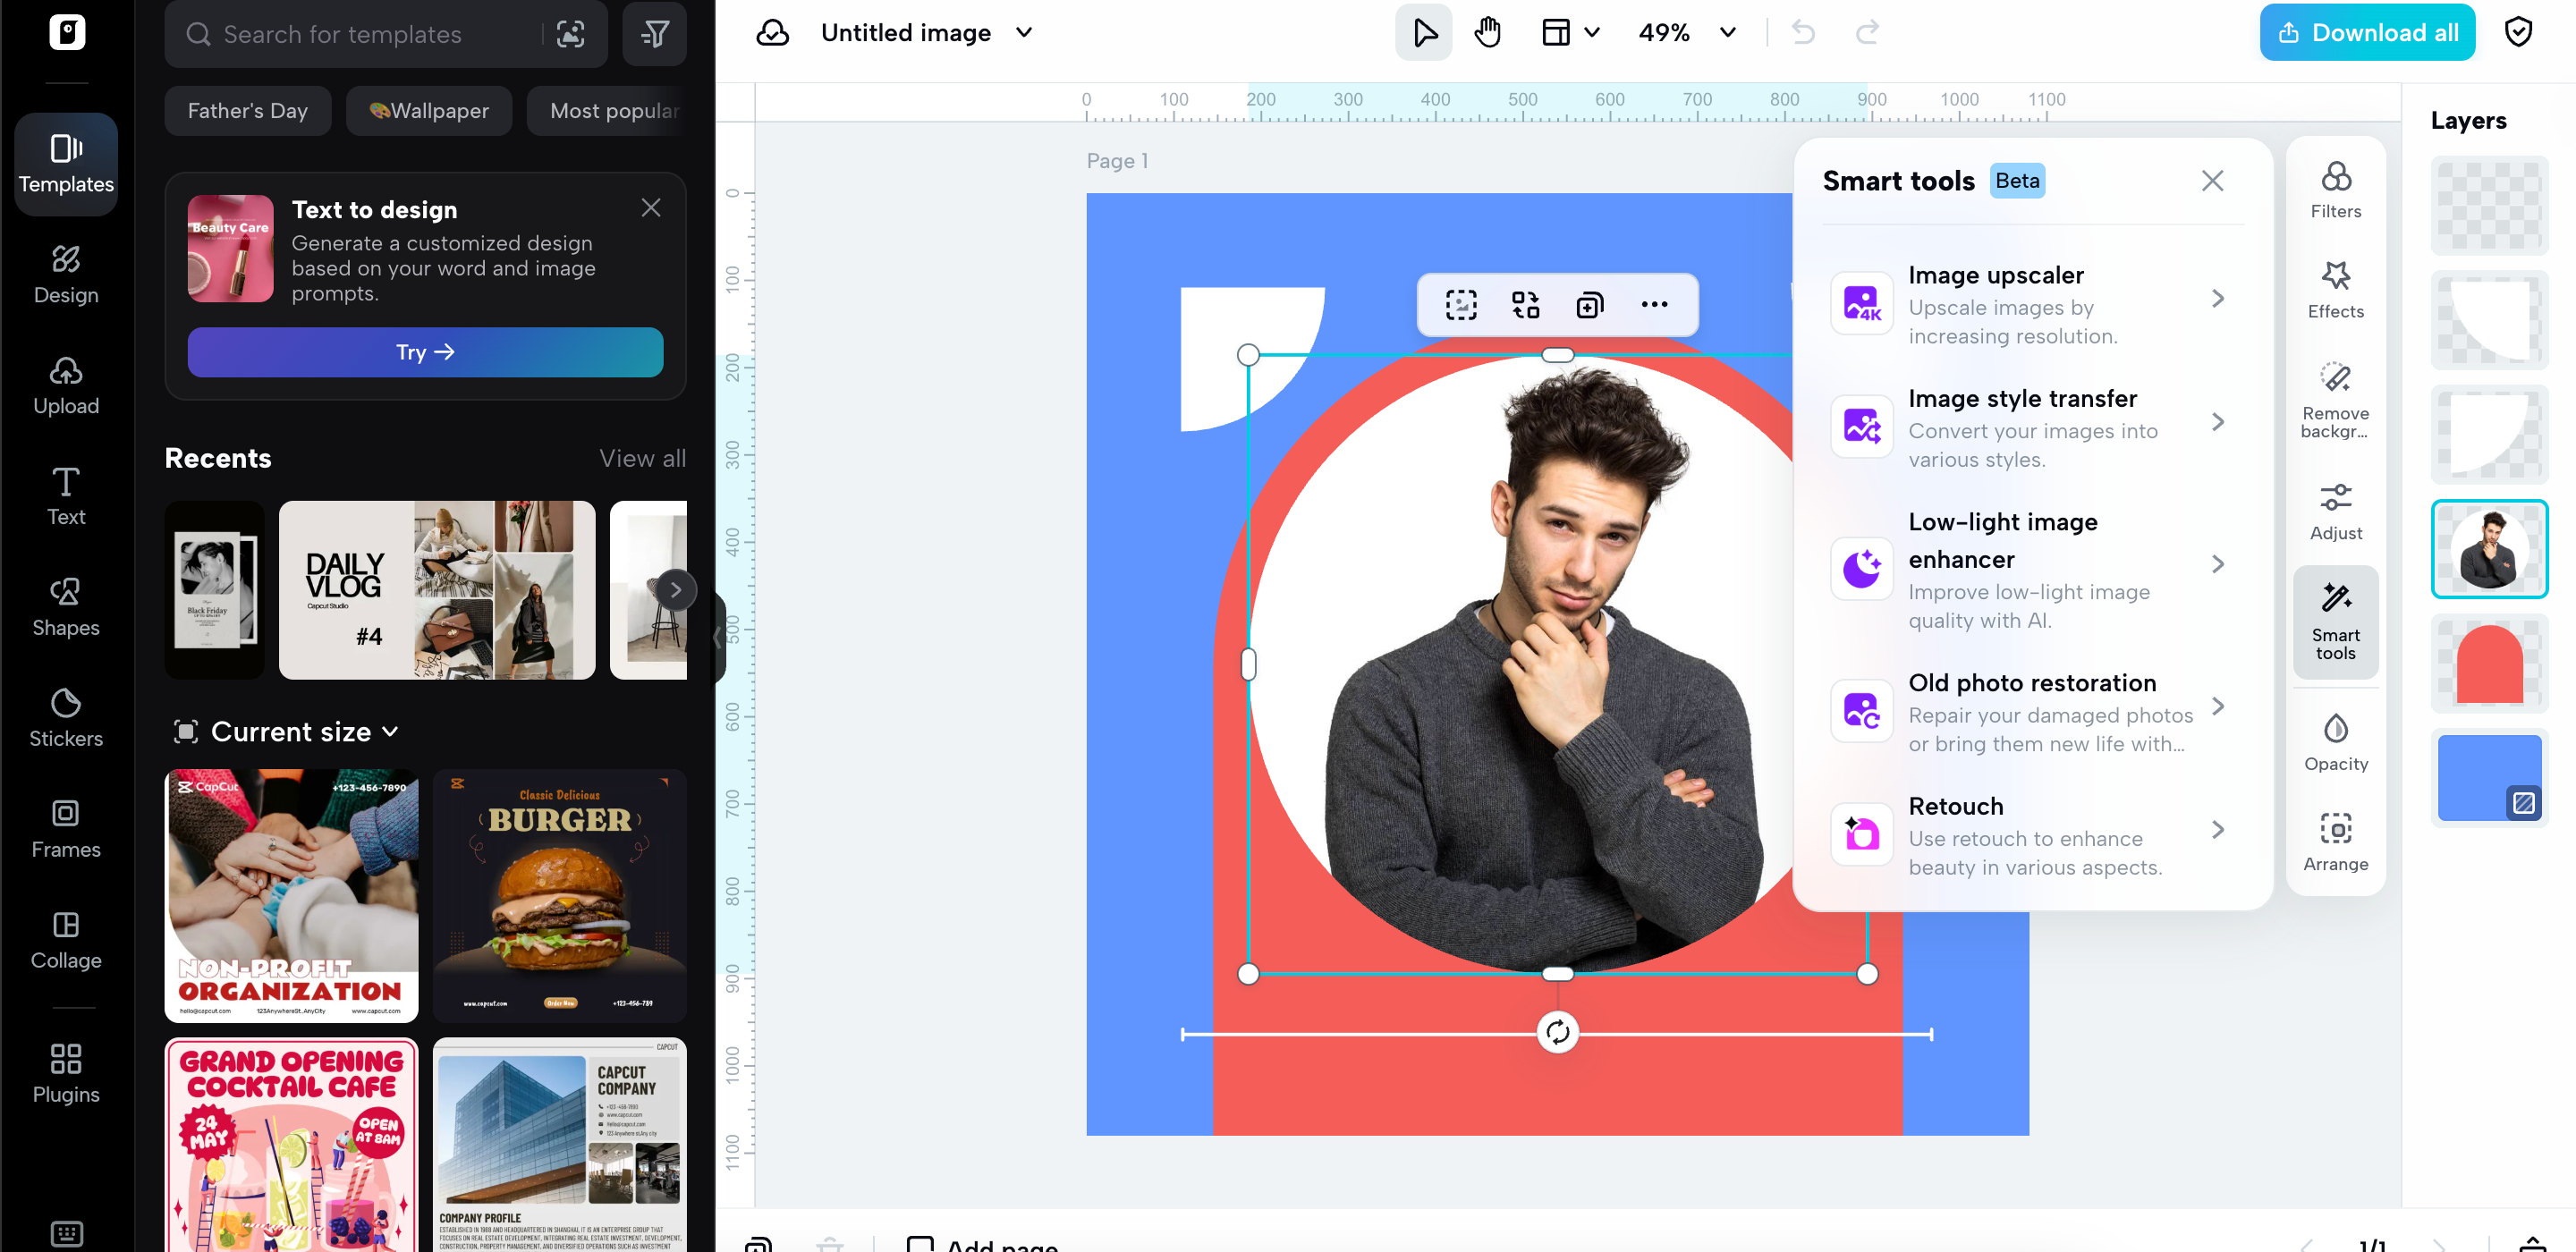
Task: Toggle the Father's Day filter chip
Action: point(247,110)
